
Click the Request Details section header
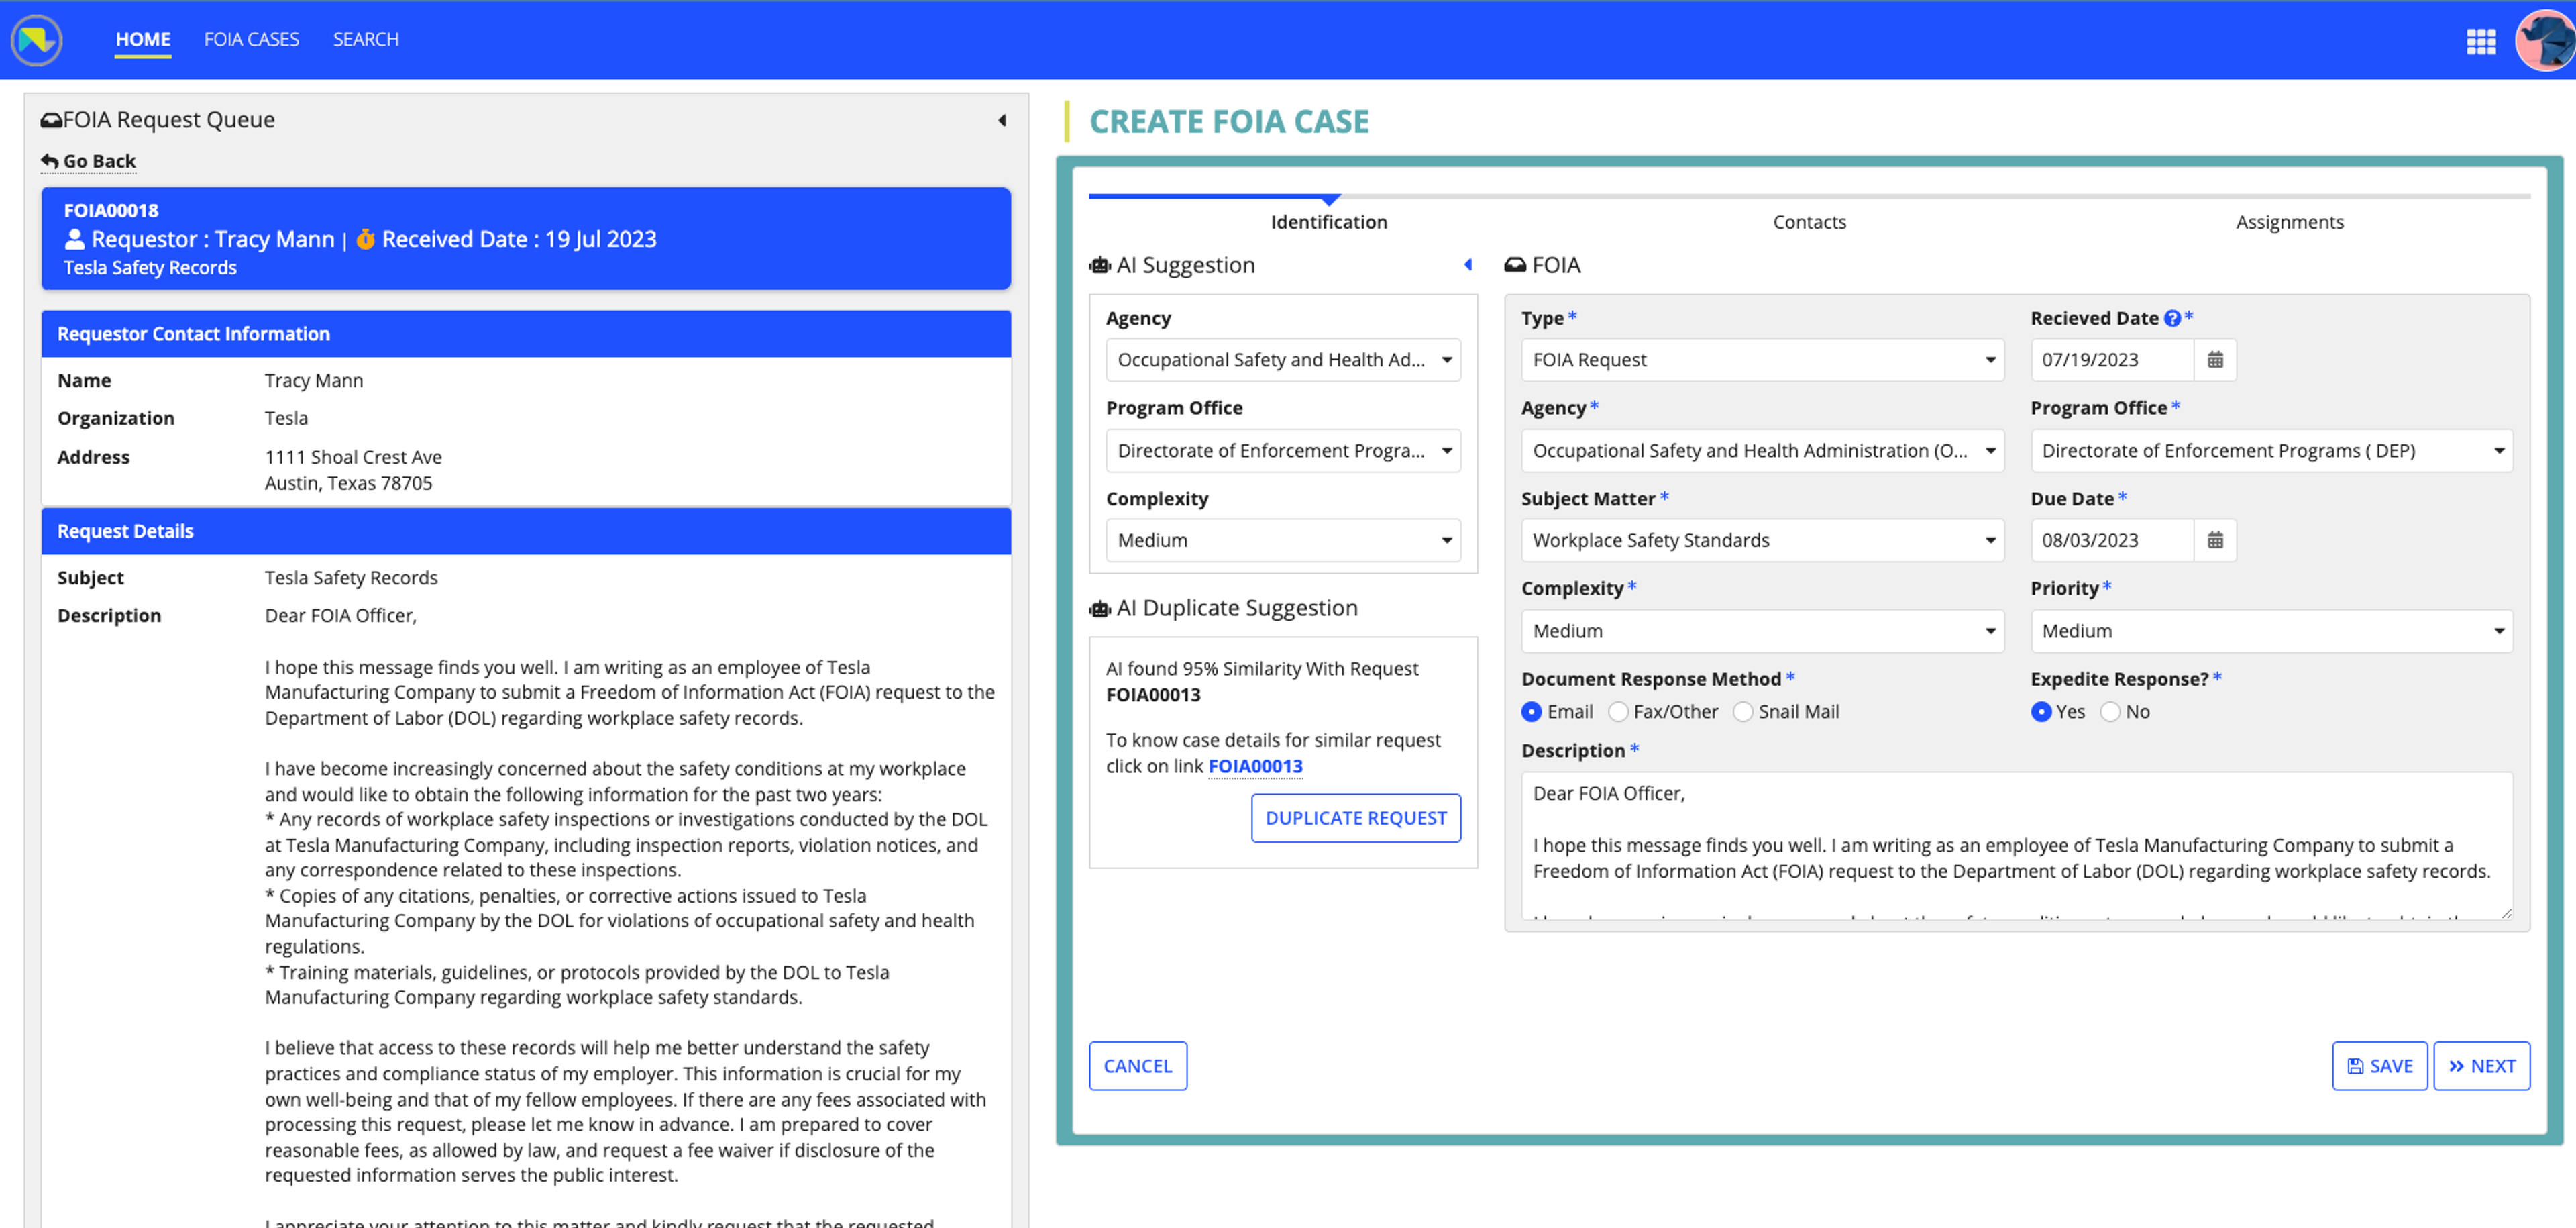tap(526, 531)
